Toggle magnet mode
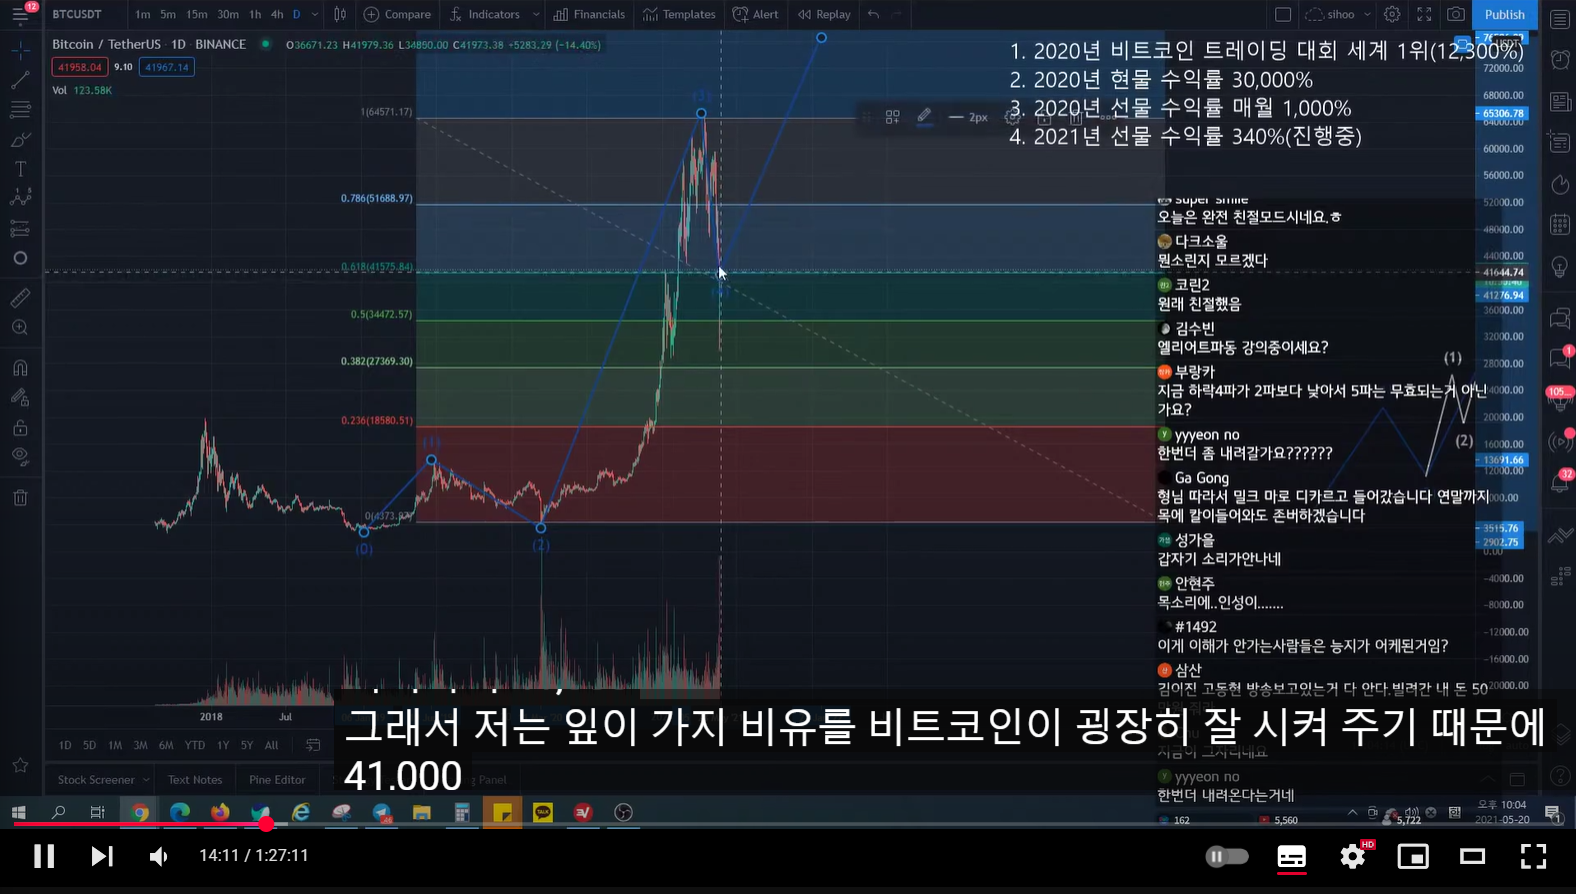The image size is (1576, 894). point(20,368)
